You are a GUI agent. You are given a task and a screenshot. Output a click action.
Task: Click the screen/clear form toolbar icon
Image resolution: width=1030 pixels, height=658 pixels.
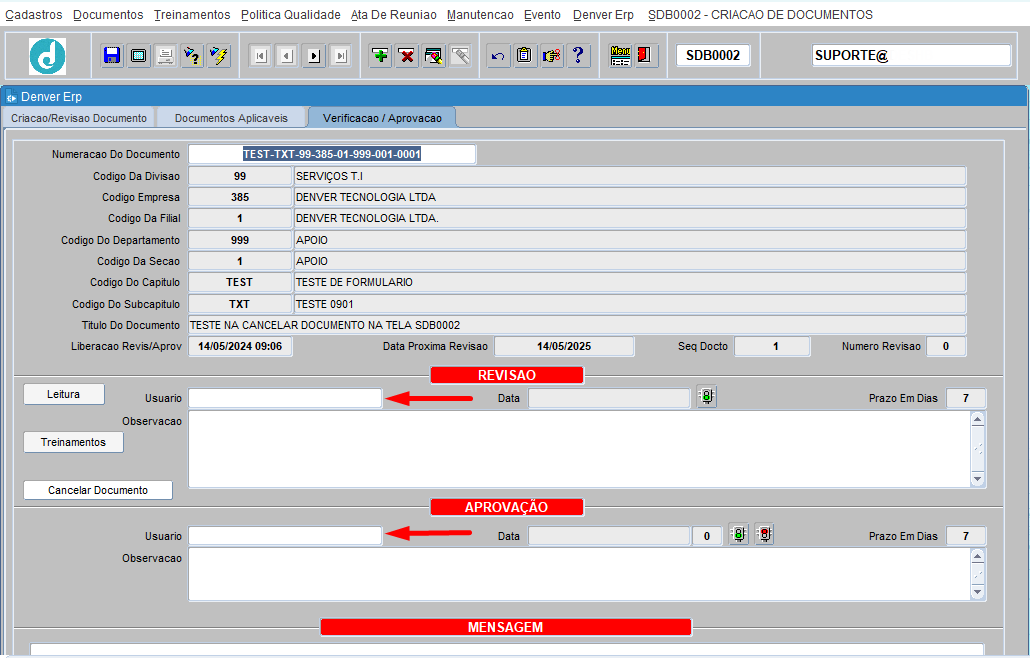pyautogui.click(x=139, y=56)
